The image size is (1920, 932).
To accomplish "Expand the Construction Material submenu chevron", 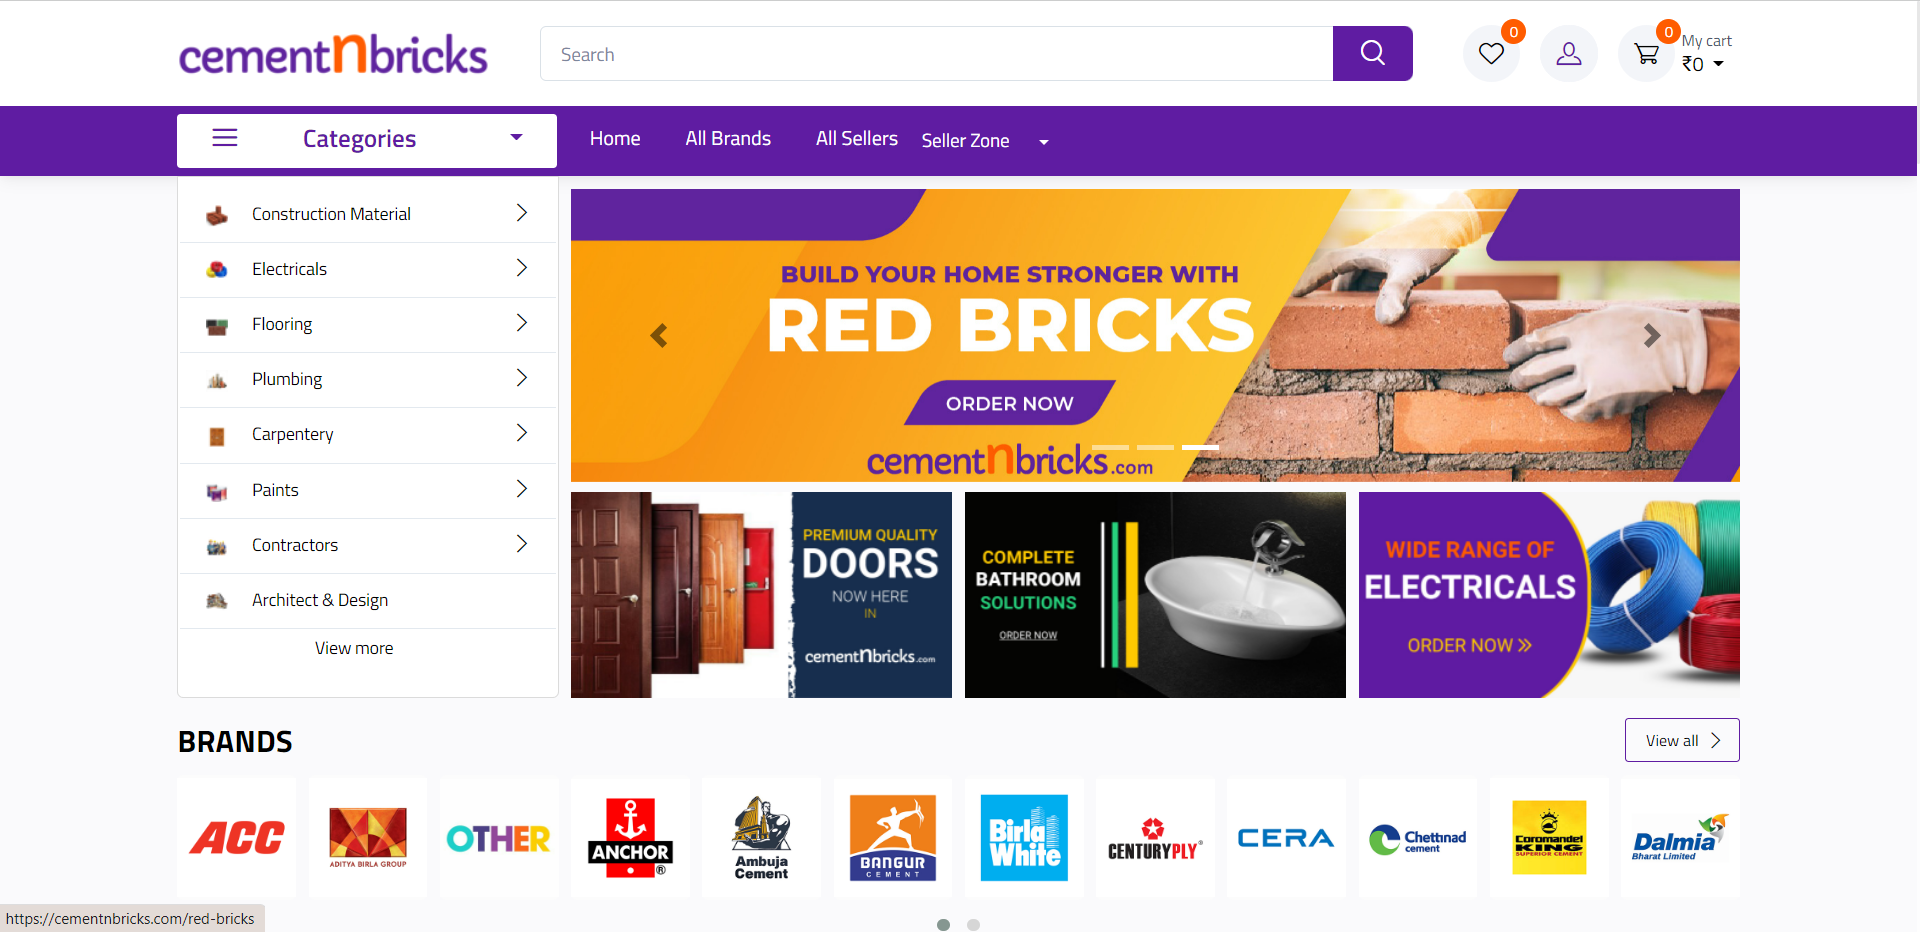I will point(521,213).
